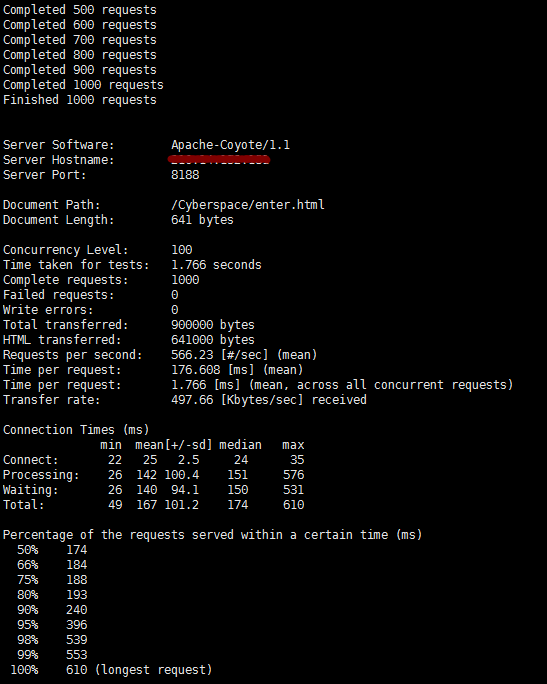
Task: Click the Waiting row label
Action: point(31,490)
